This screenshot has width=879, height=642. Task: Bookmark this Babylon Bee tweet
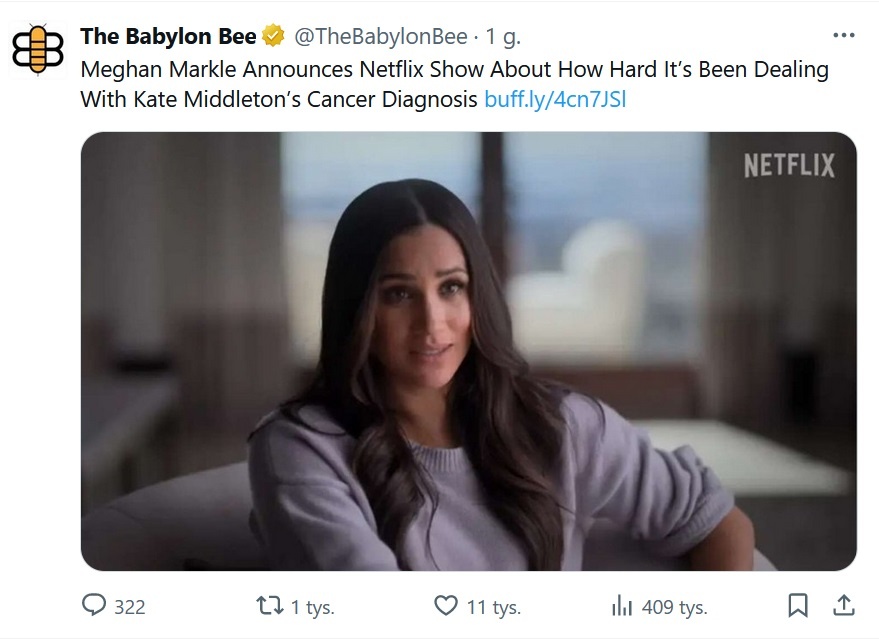coord(798,605)
